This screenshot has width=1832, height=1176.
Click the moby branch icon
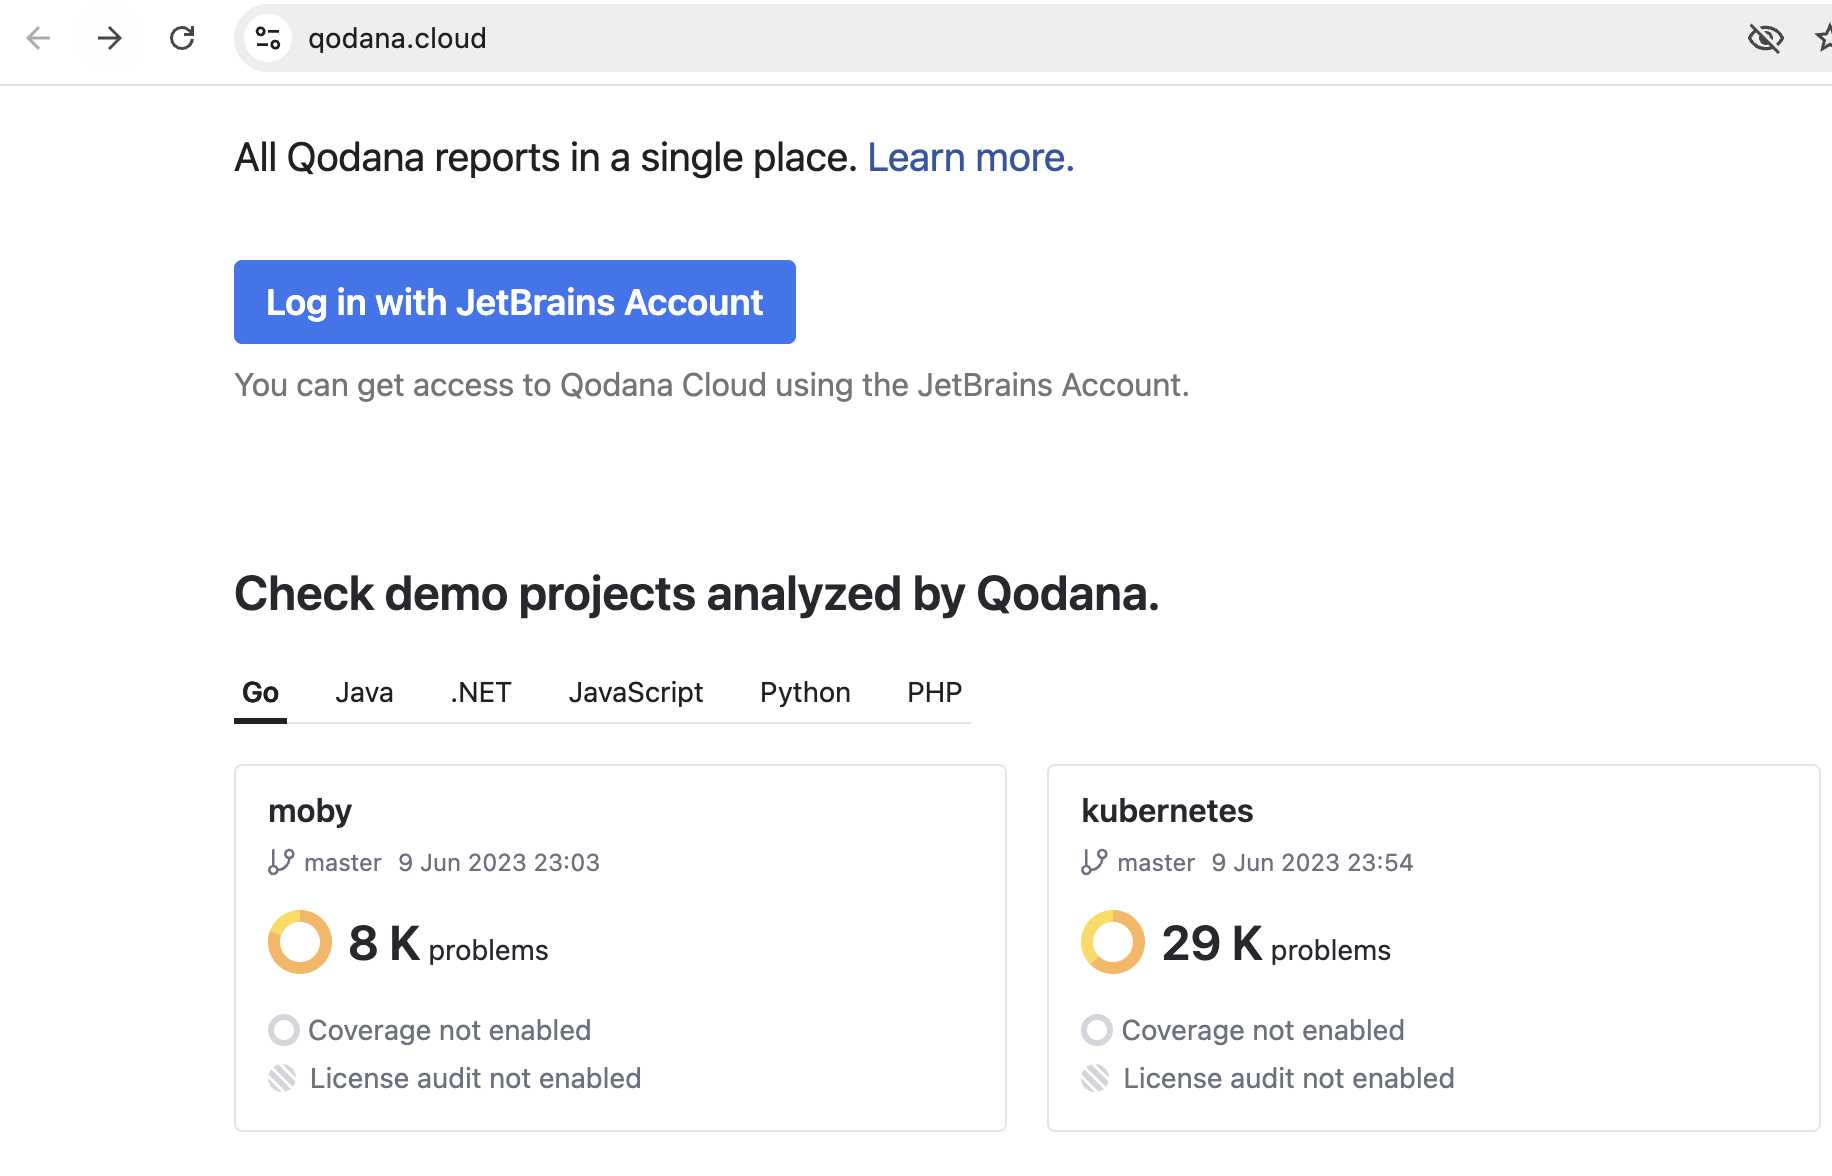[281, 862]
